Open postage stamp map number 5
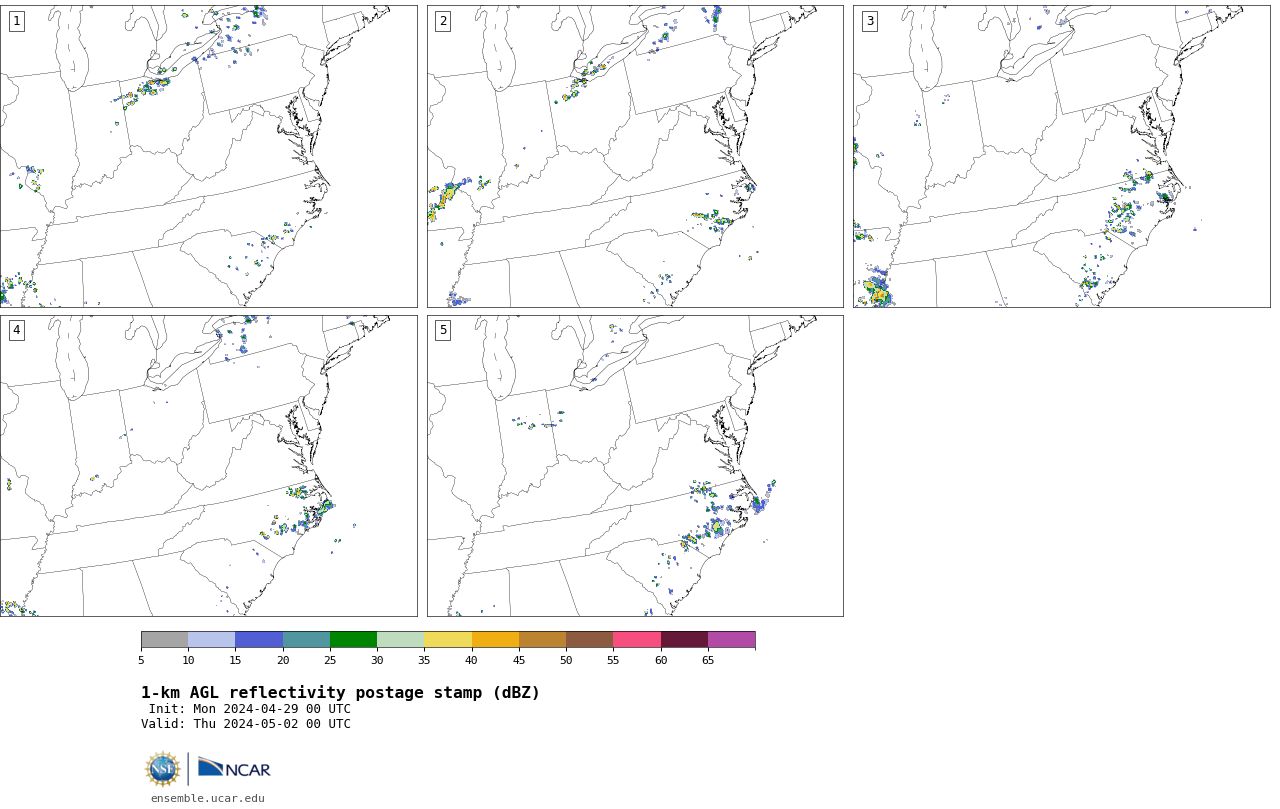 tap(635, 466)
